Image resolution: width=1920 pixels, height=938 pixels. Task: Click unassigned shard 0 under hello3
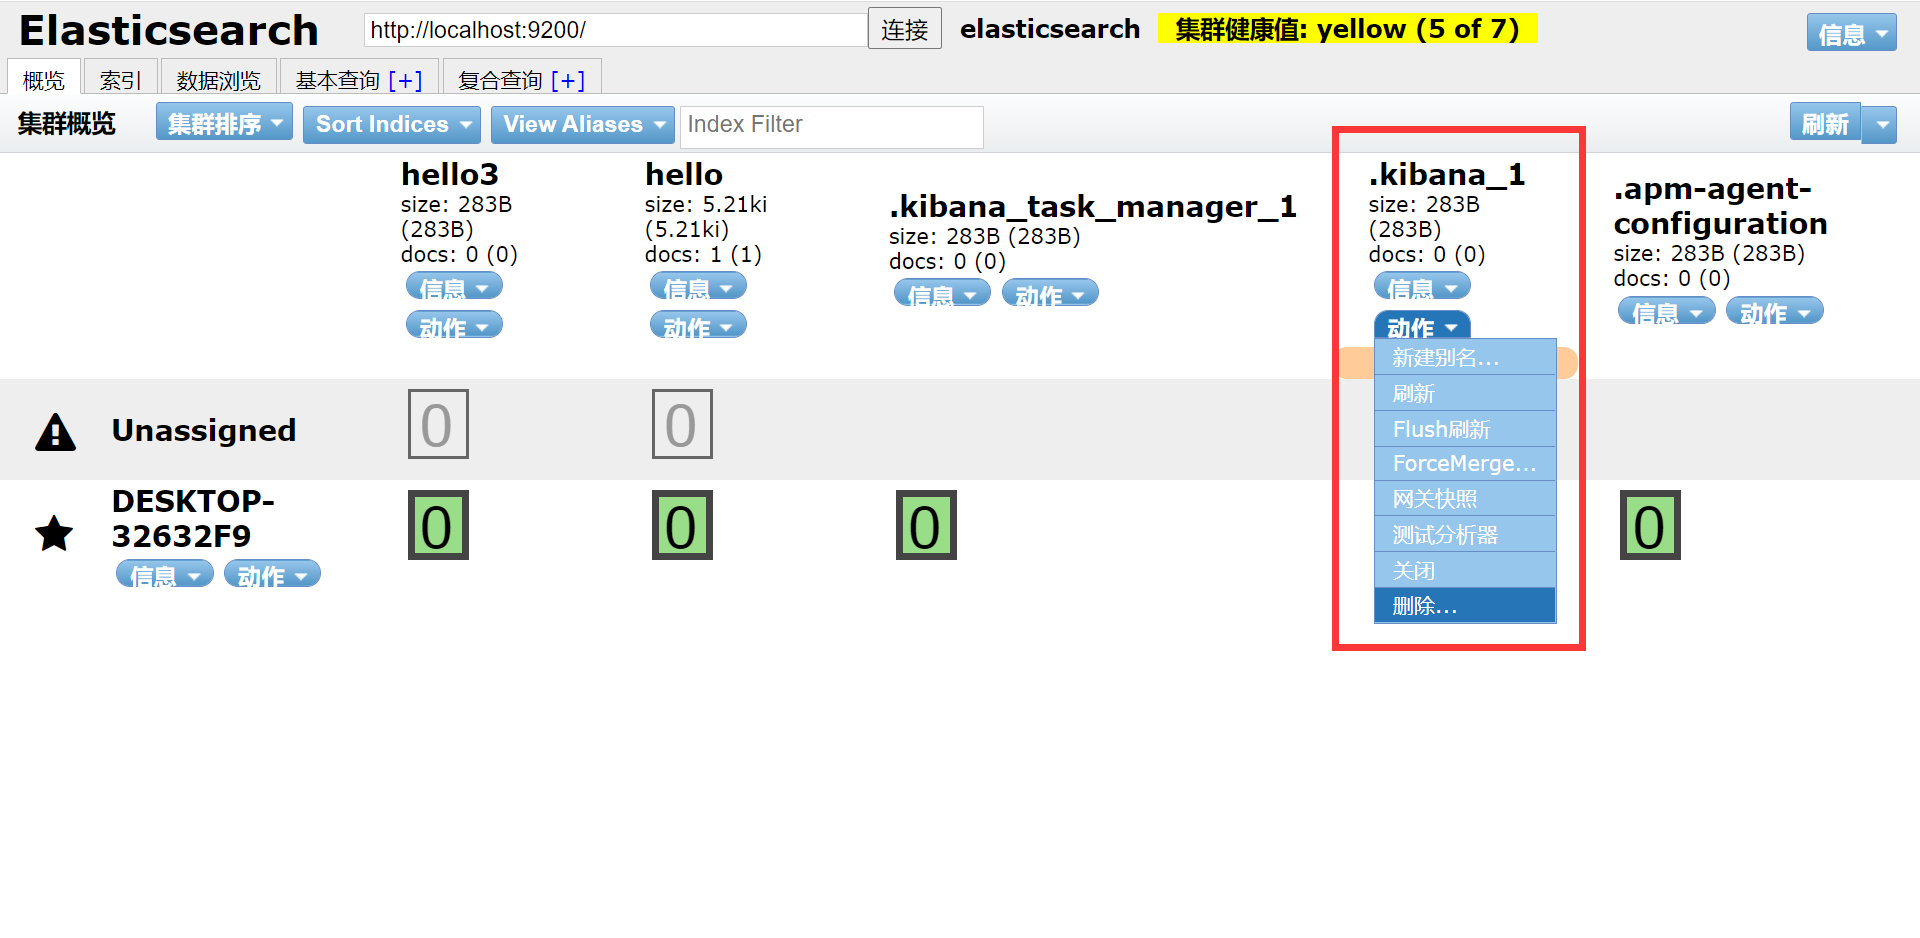pyautogui.click(x=438, y=424)
